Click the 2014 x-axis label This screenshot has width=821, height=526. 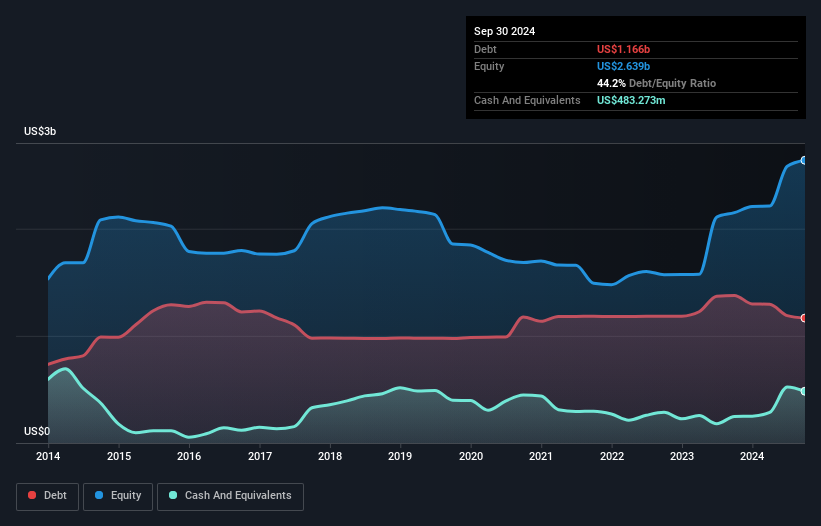click(x=48, y=456)
